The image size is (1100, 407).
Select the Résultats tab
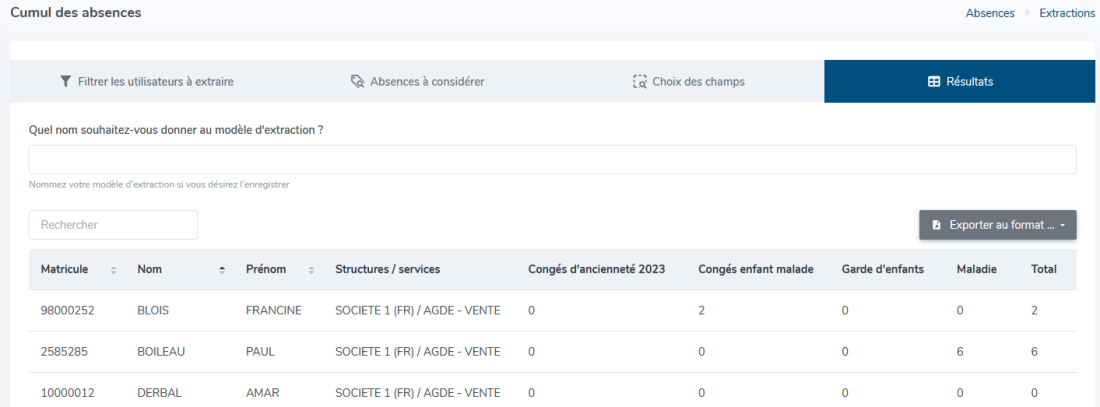pos(960,81)
